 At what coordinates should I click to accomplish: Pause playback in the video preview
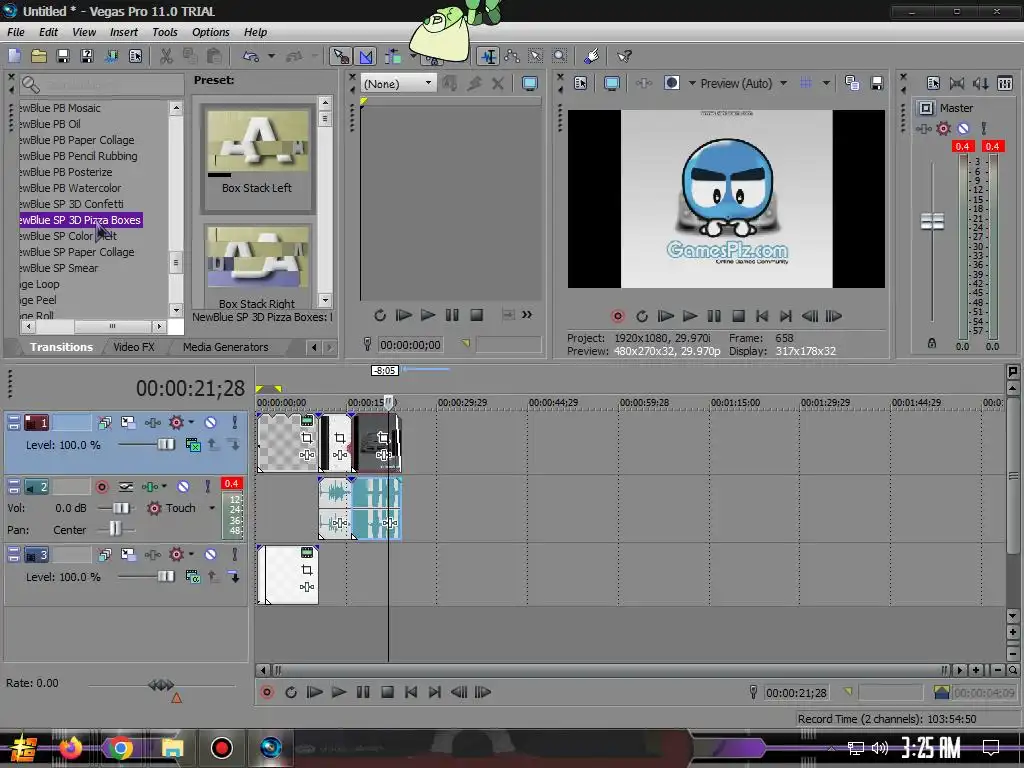click(x=714, y=316)
